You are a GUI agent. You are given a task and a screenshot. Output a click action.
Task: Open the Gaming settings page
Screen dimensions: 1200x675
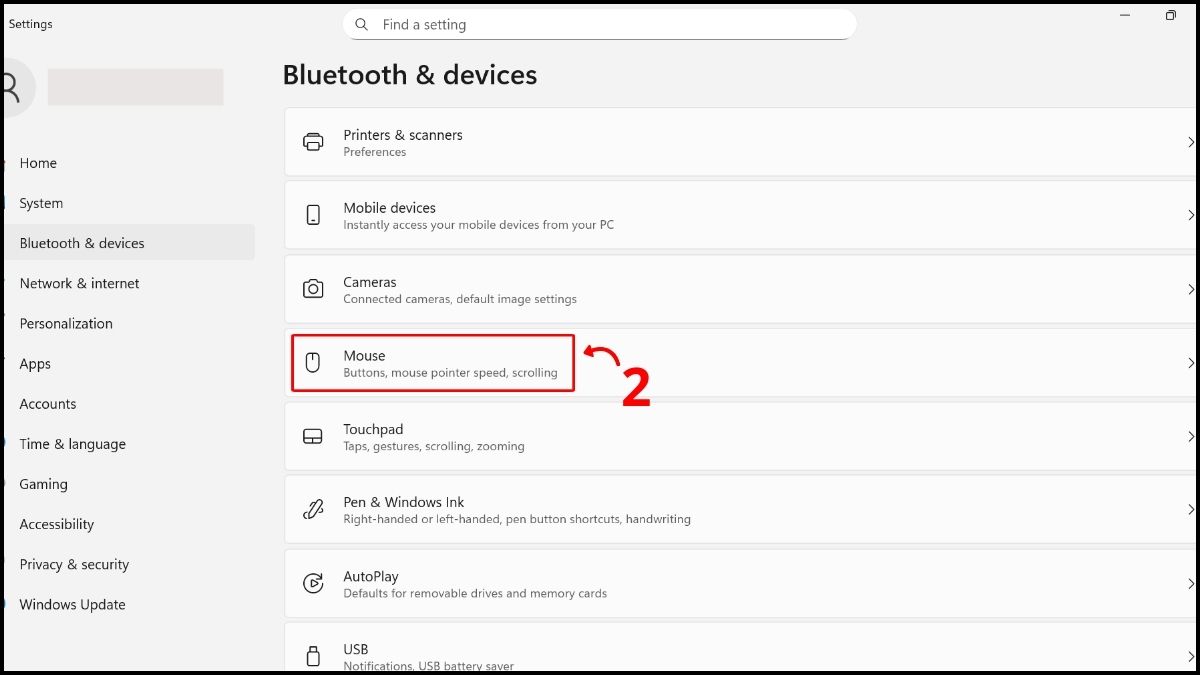43,484
